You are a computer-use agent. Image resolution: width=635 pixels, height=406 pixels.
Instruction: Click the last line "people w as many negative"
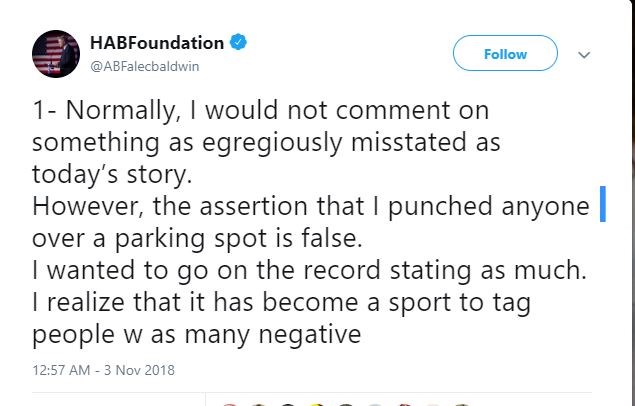click(x=196, y=335)
